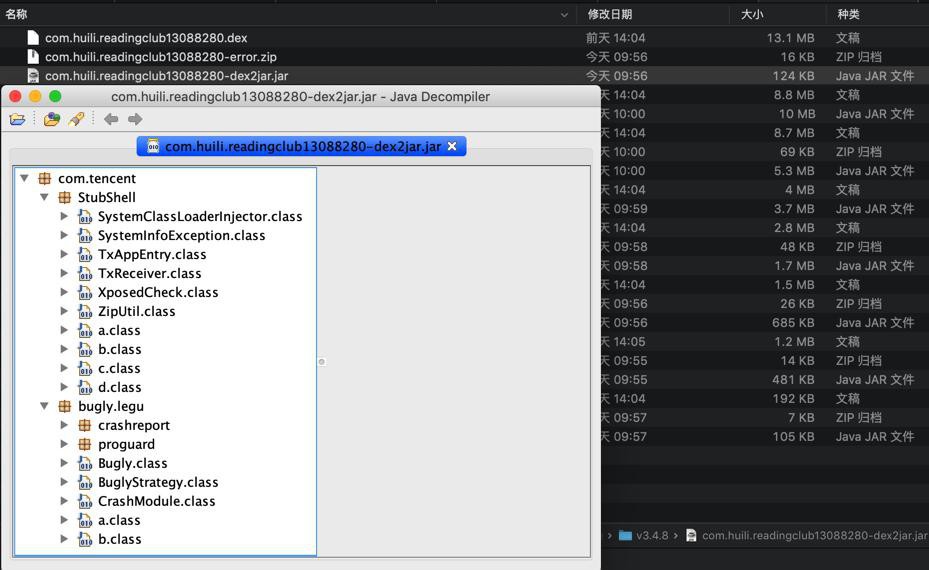Select ZipUtil.class in tree
This screenshot has height=570, width=929.
pyautogui.click(x=136, y=312)
